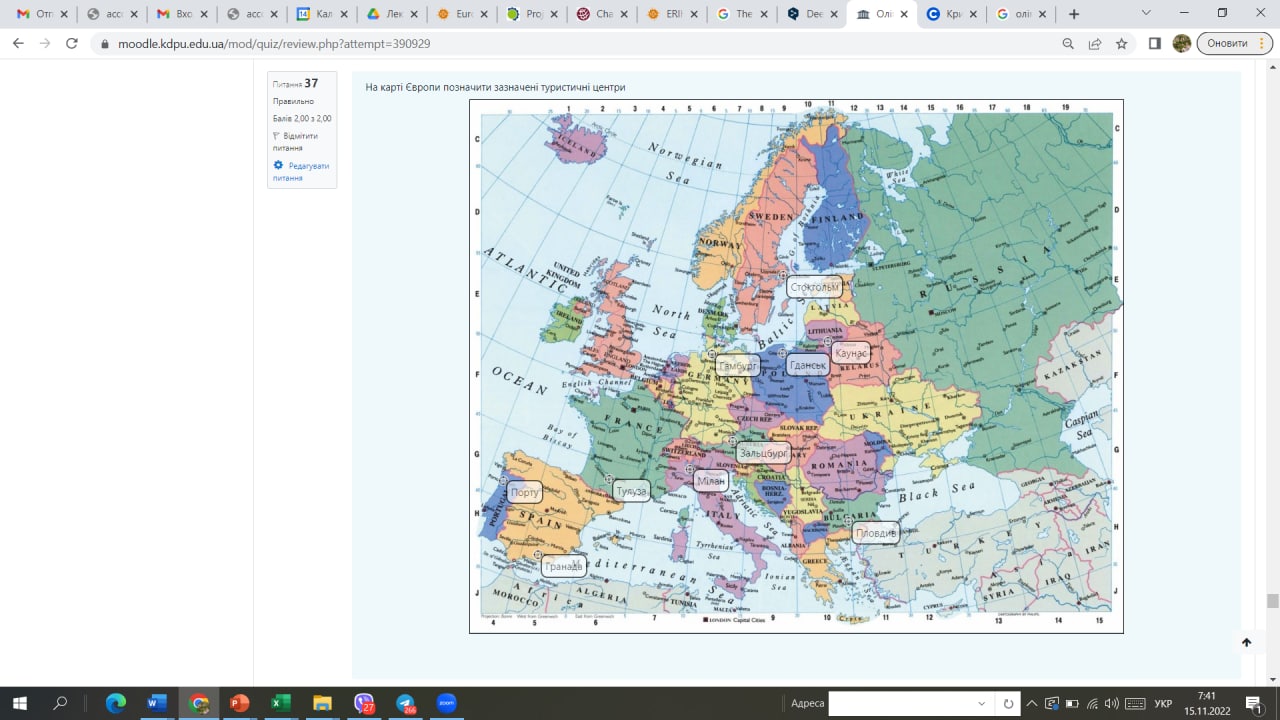The width and height of the screenshot is (1280, 720).
Task: Click the scroll-to-top arrow button
Action: click(1246, 642)
